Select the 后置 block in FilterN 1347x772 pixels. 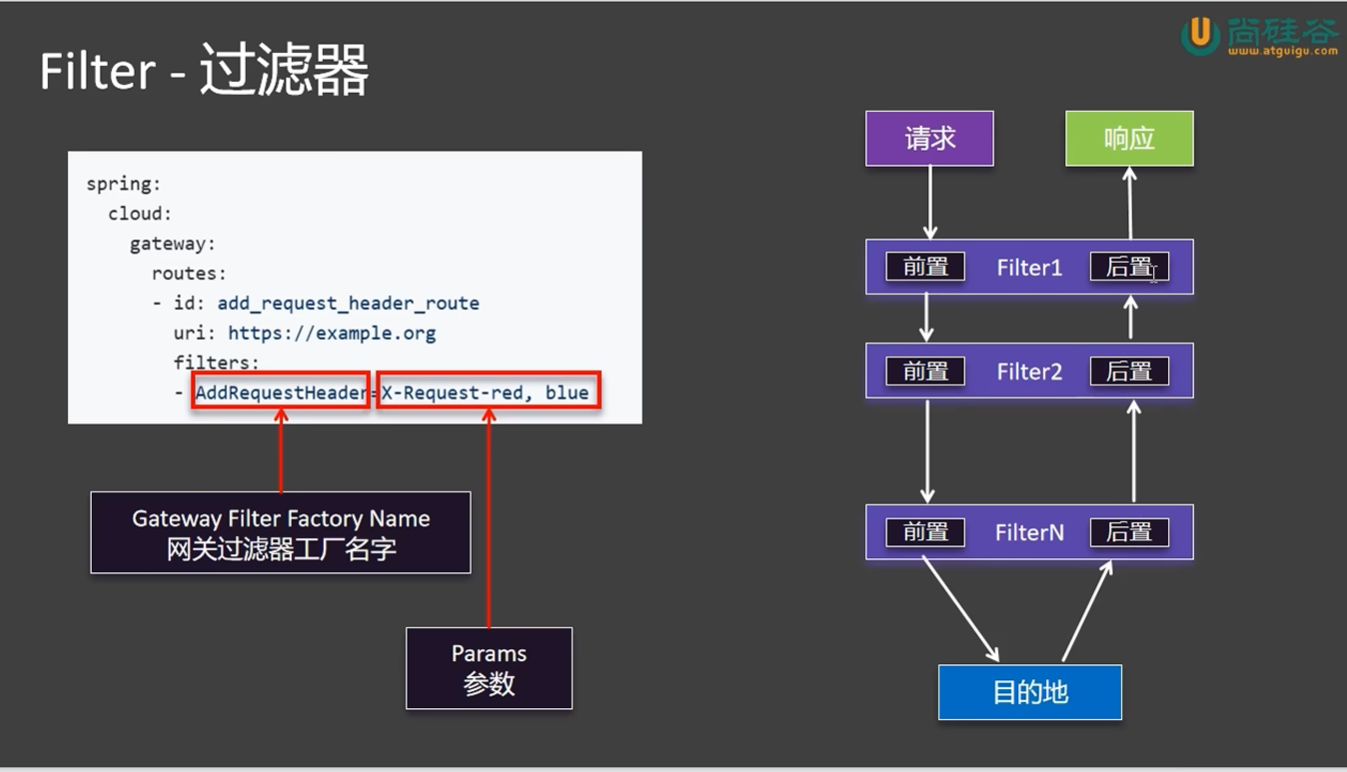tap(1129, 532)
